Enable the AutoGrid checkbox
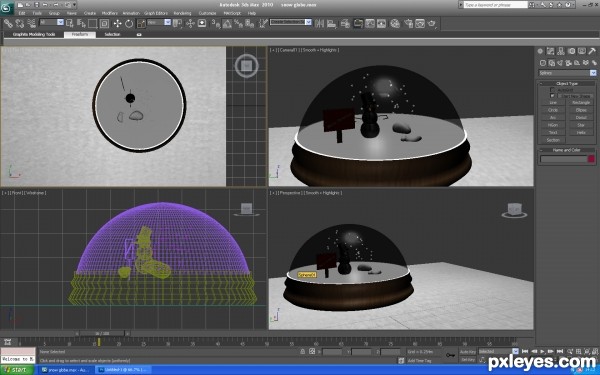The height and width of the screenshot is (375, 600). (x=552, y=90)
